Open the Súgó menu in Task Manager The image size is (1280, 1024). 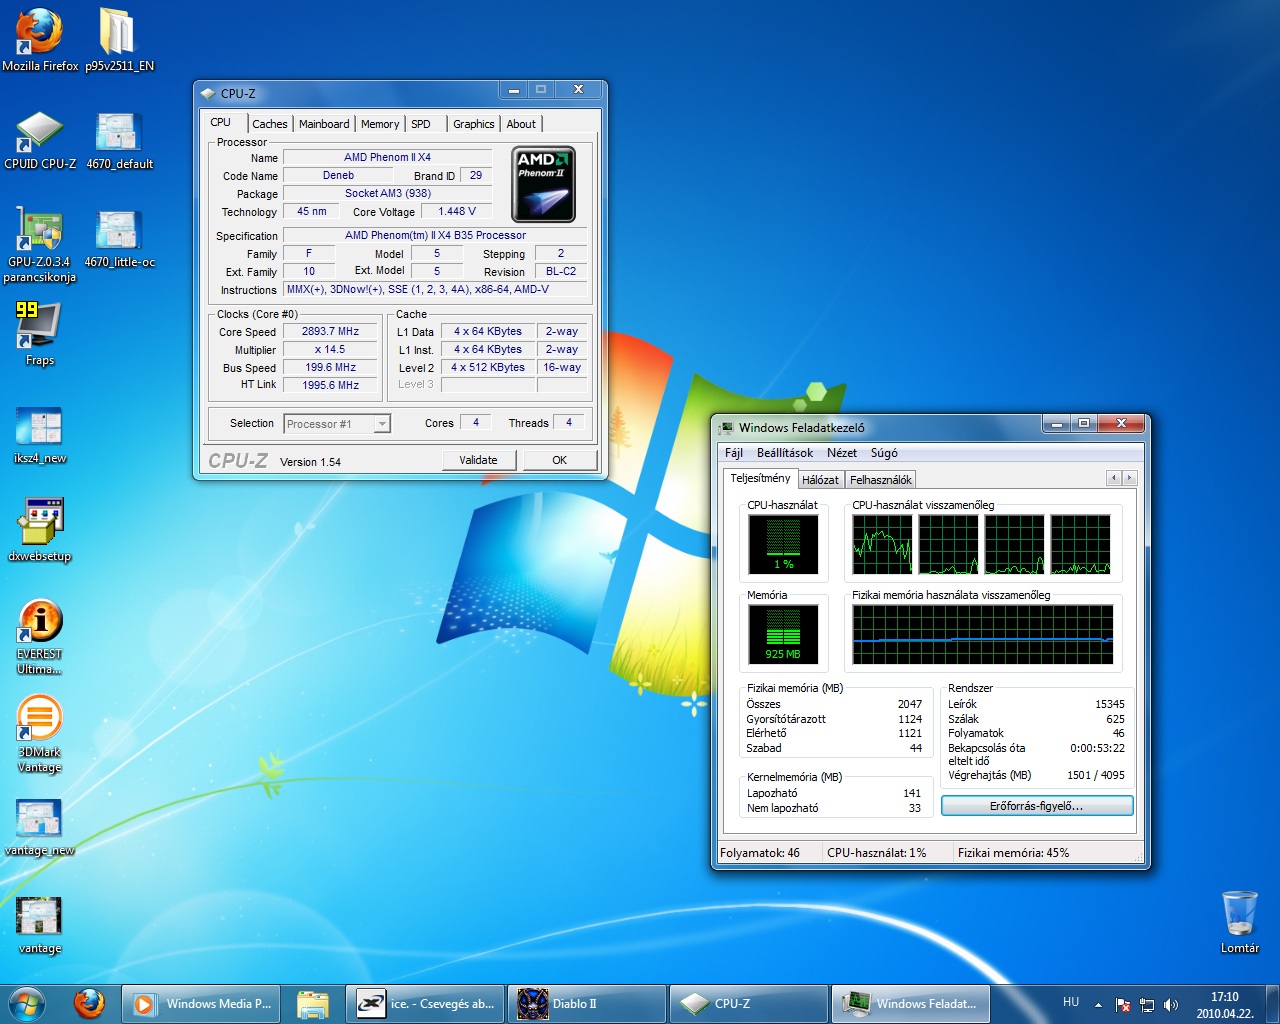tap(884, 453)
